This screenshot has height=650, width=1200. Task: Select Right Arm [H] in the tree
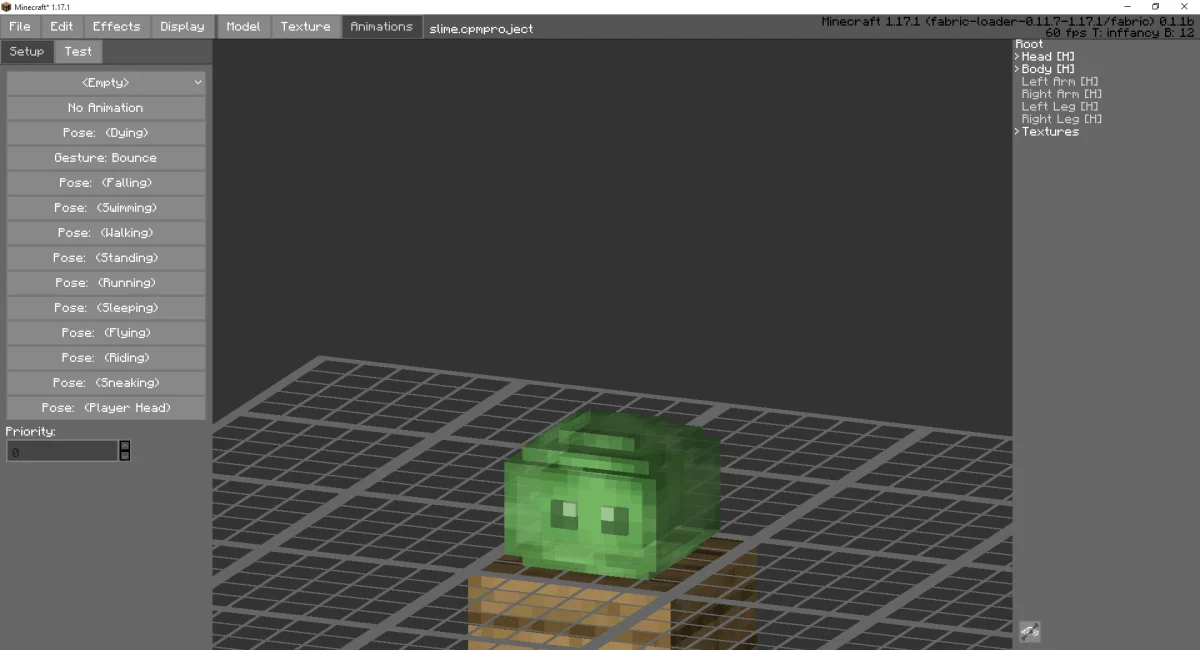point(1062,94)
